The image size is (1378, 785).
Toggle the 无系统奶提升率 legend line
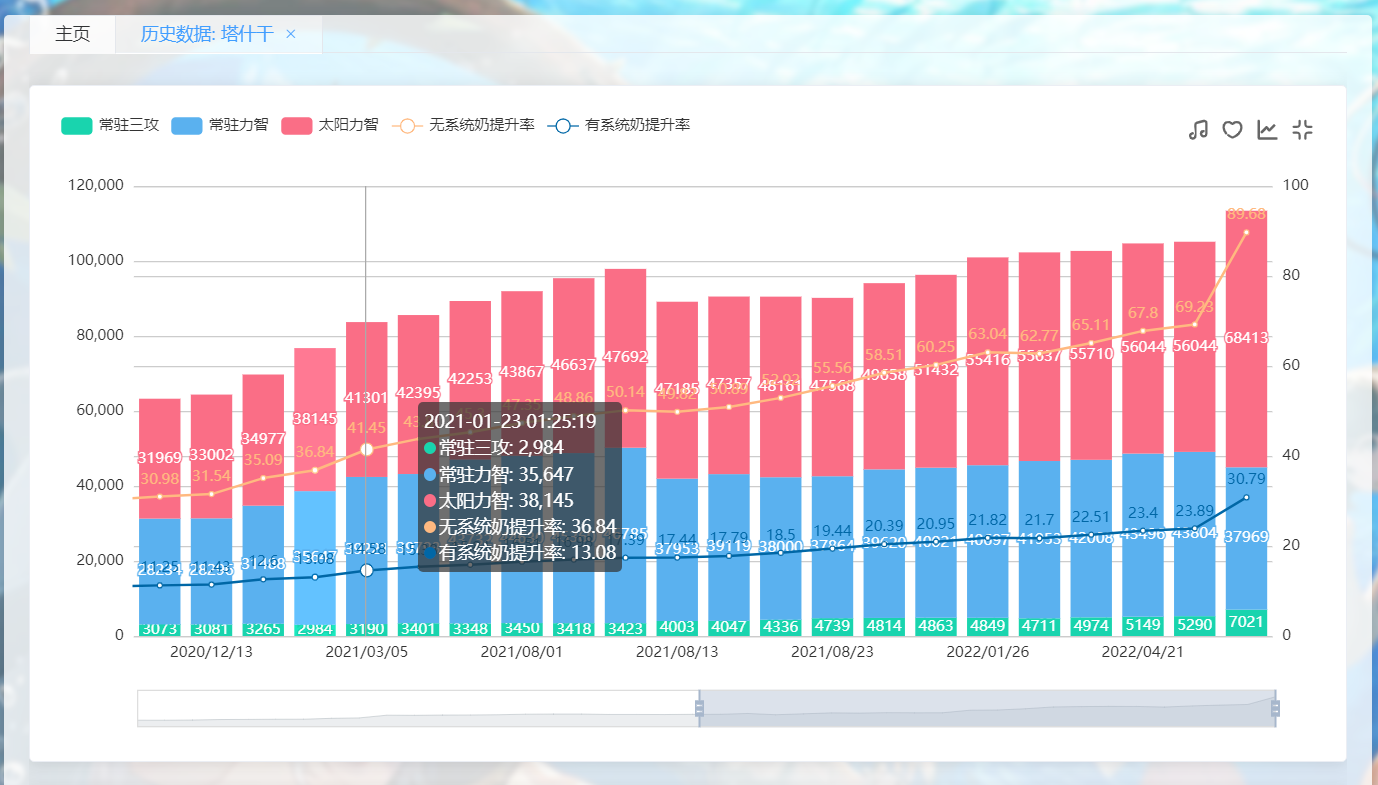462,125
